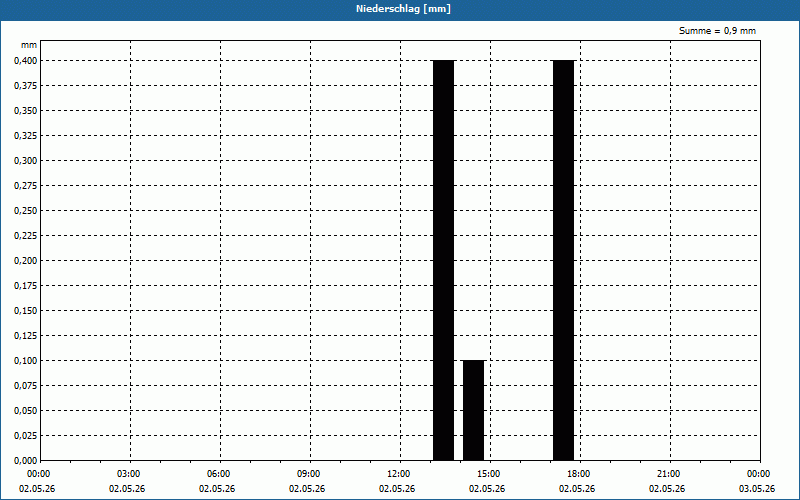Click the 21:00 time axis label
800x500 pixels.
(x=668, y=474)
